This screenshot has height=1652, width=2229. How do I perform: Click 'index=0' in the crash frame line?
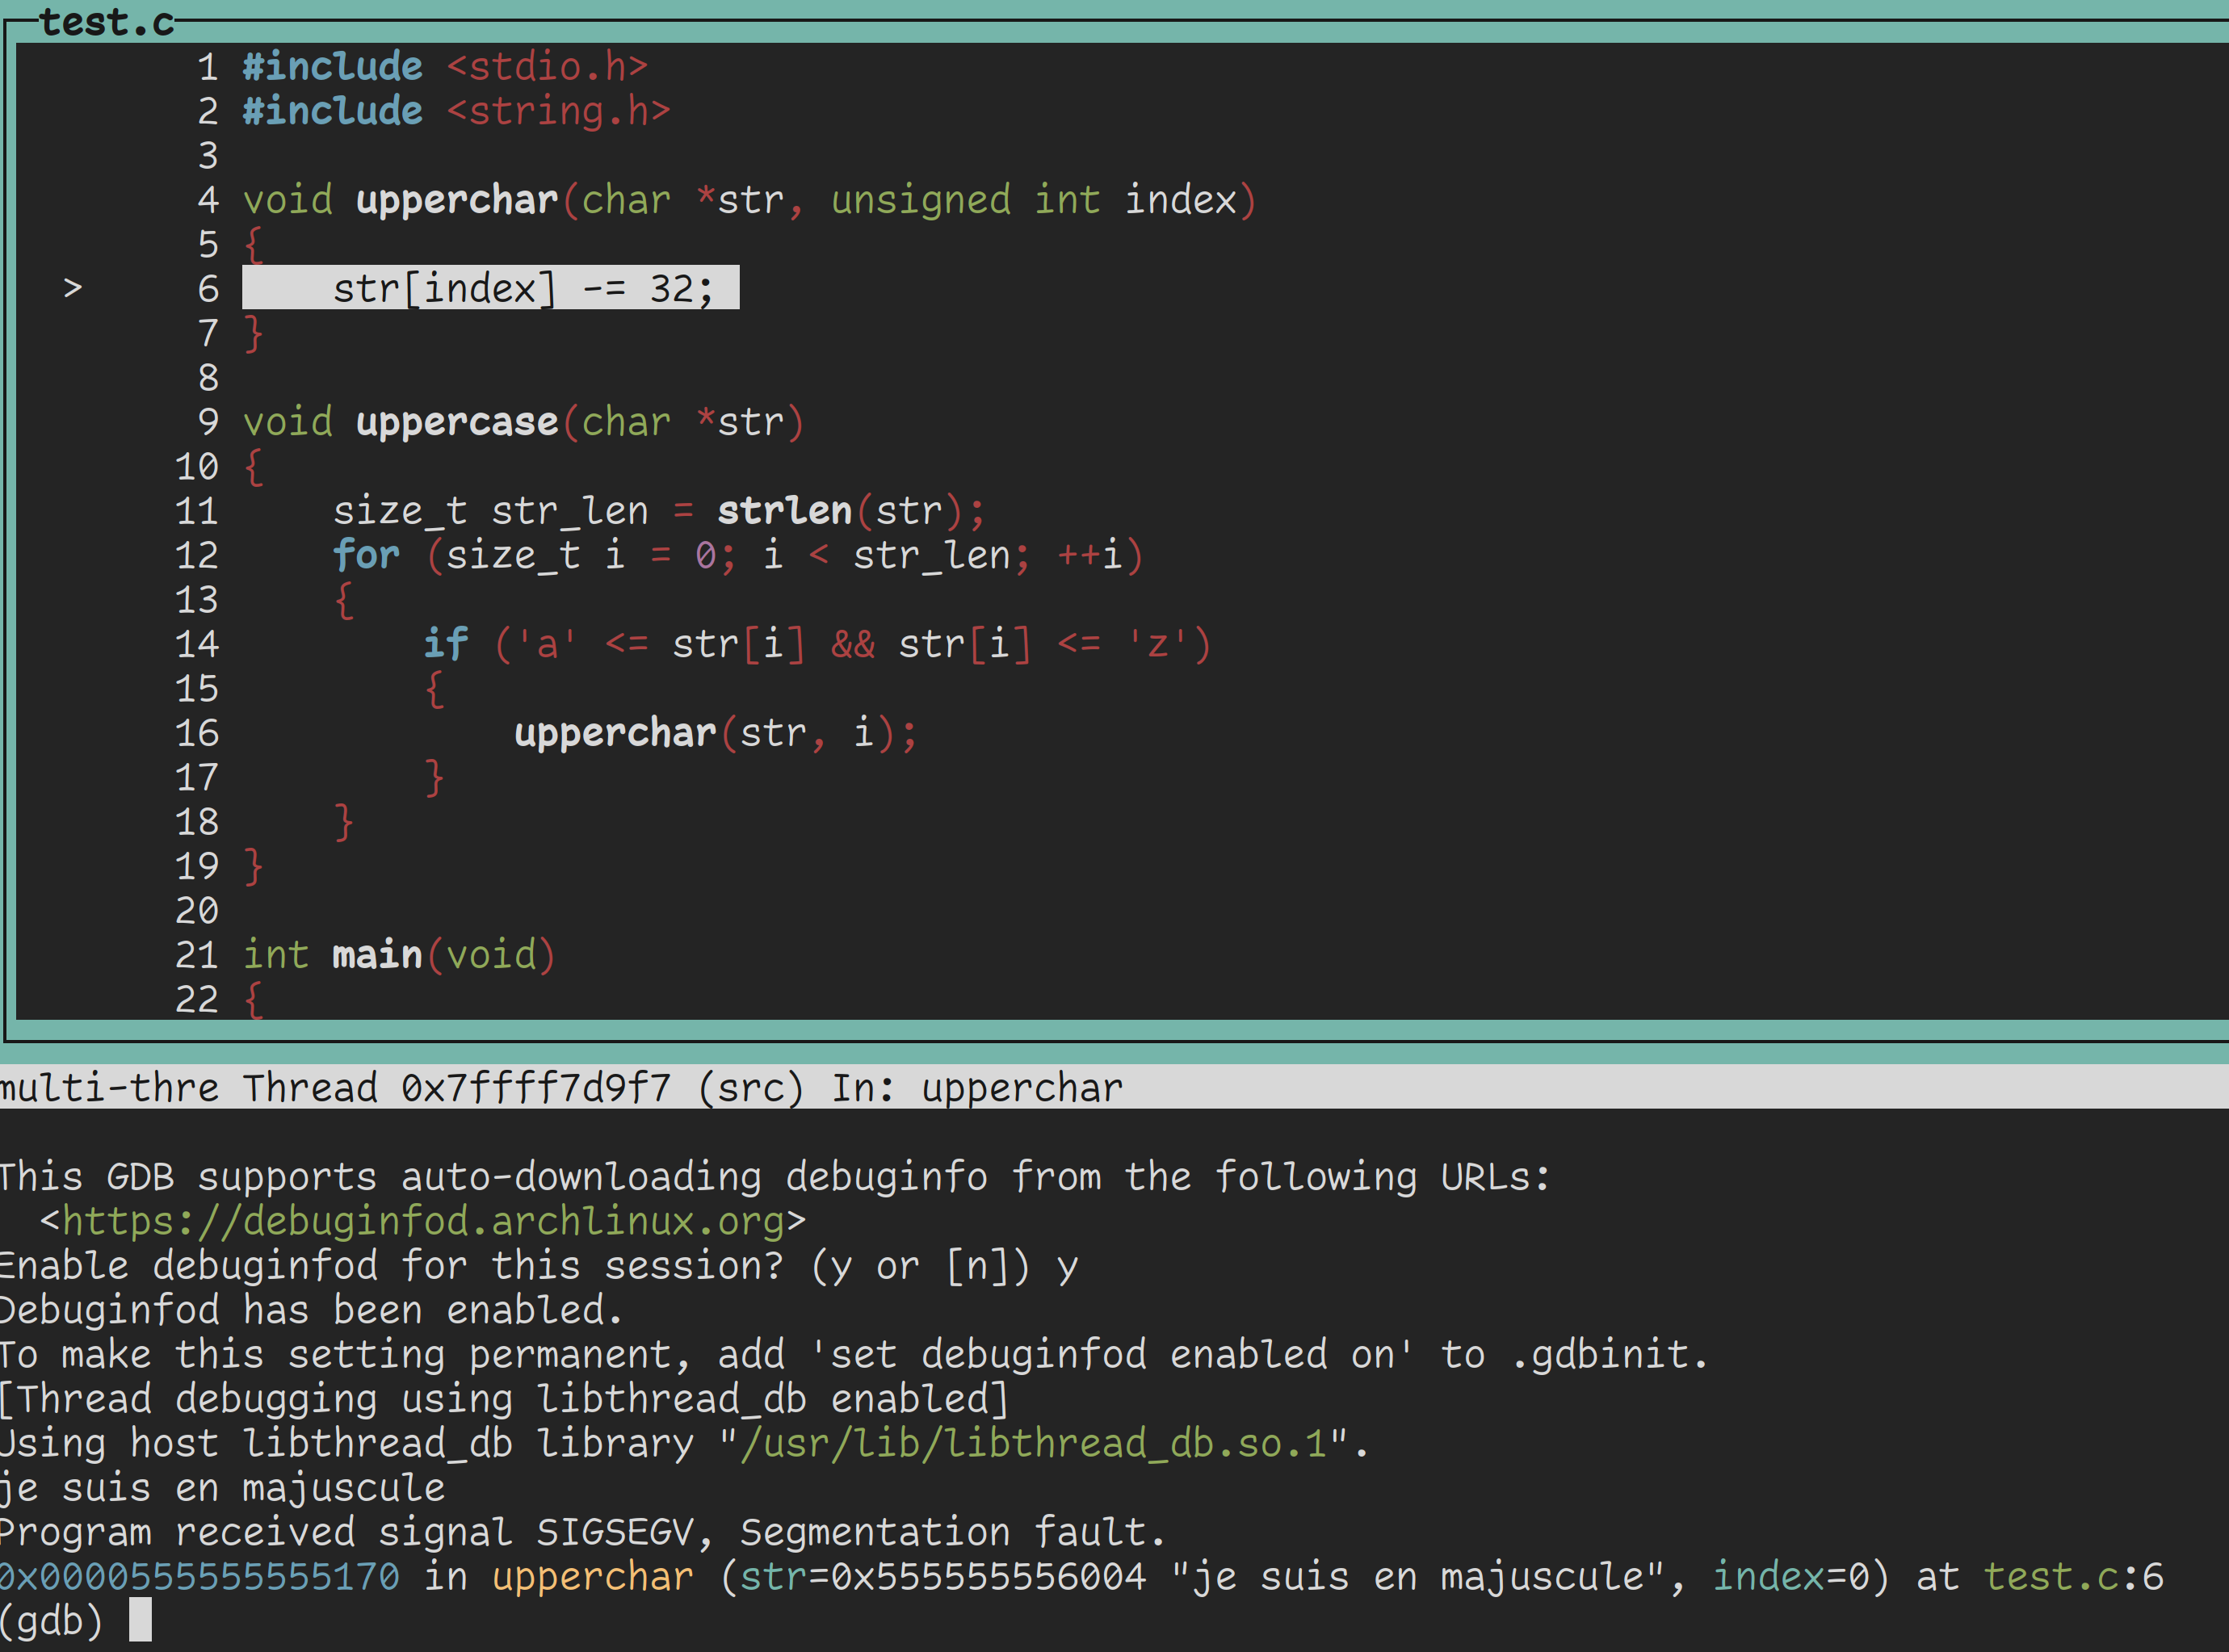tap(1790, 1577)
